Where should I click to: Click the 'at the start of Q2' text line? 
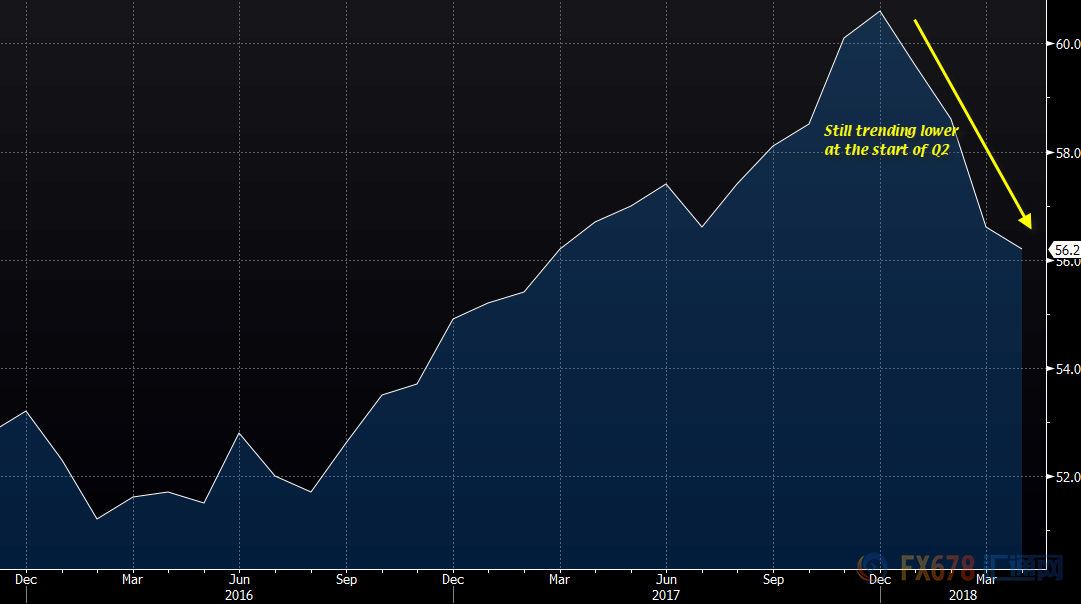click(886, 150)
